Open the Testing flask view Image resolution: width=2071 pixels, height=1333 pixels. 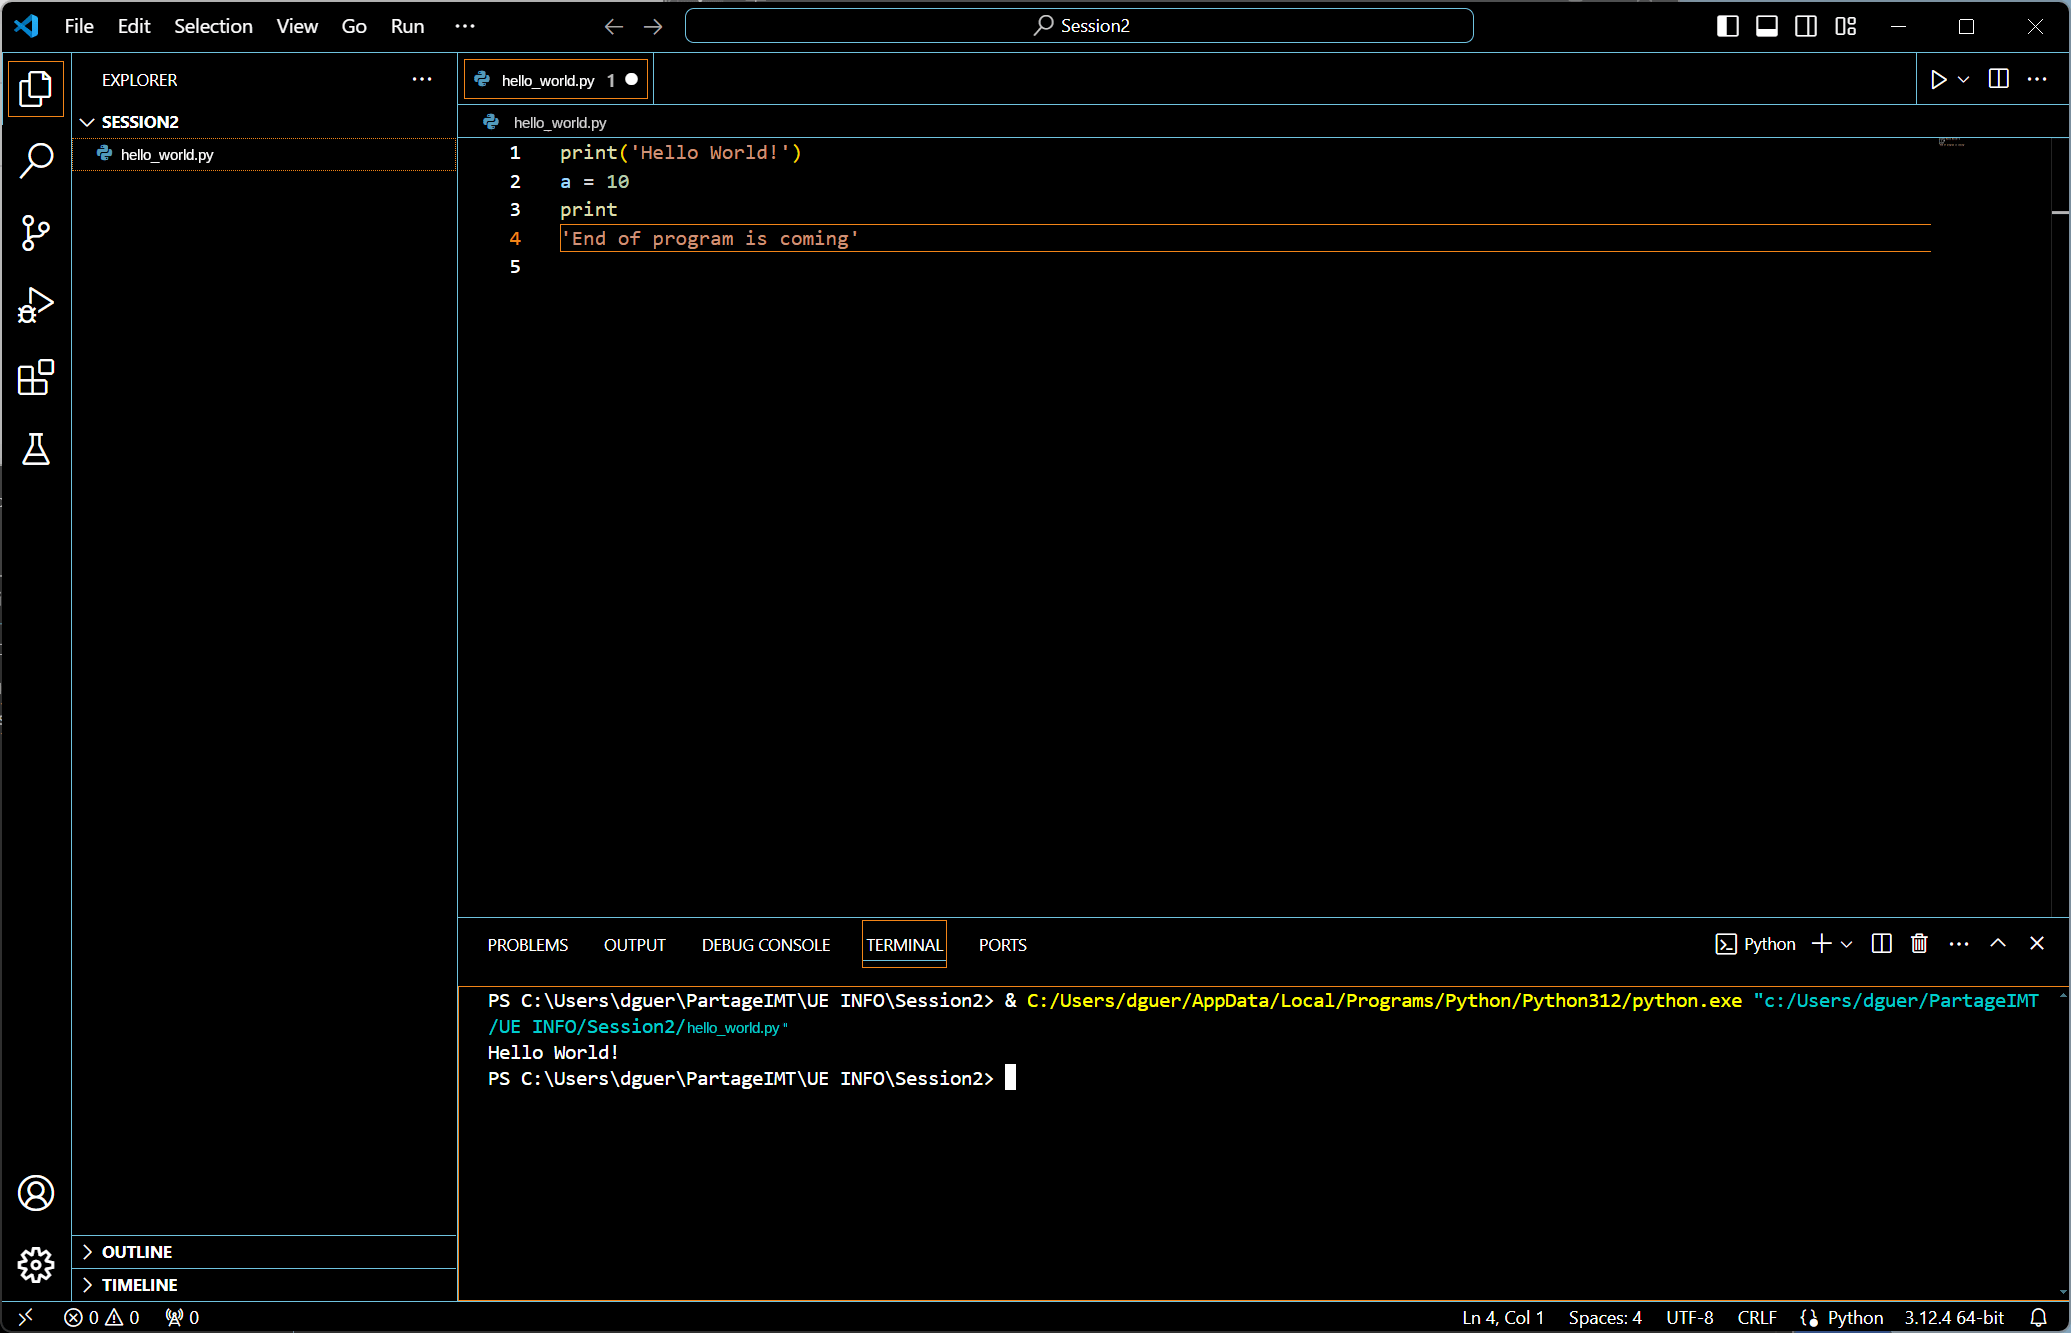pos(36,450)
